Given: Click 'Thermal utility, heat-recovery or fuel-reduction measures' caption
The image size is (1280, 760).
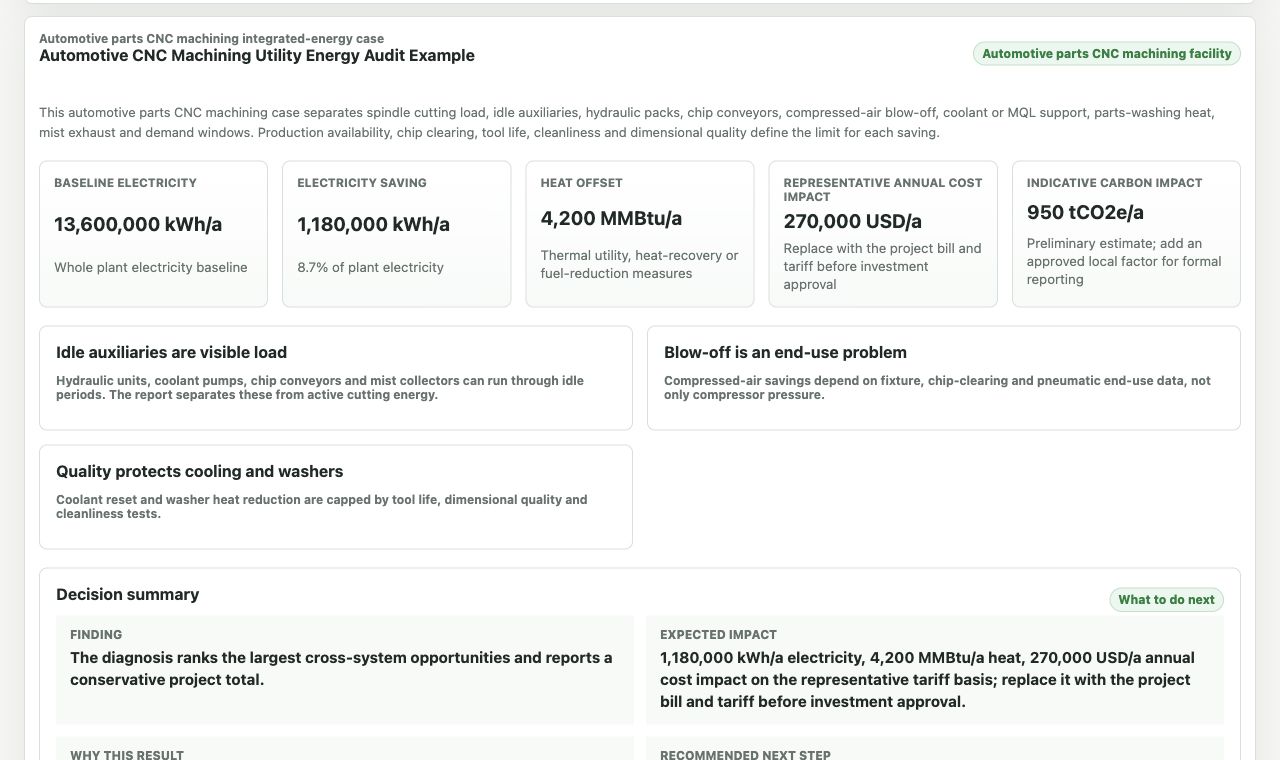Looking at the screenshot, I should pos(639,264).
